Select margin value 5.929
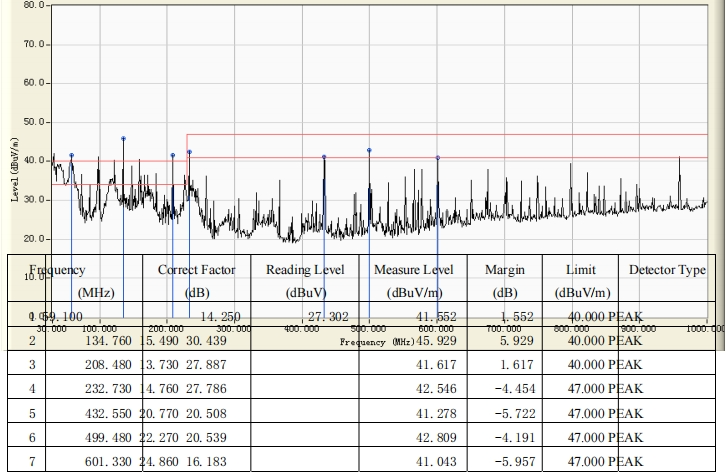 point(517,341)
